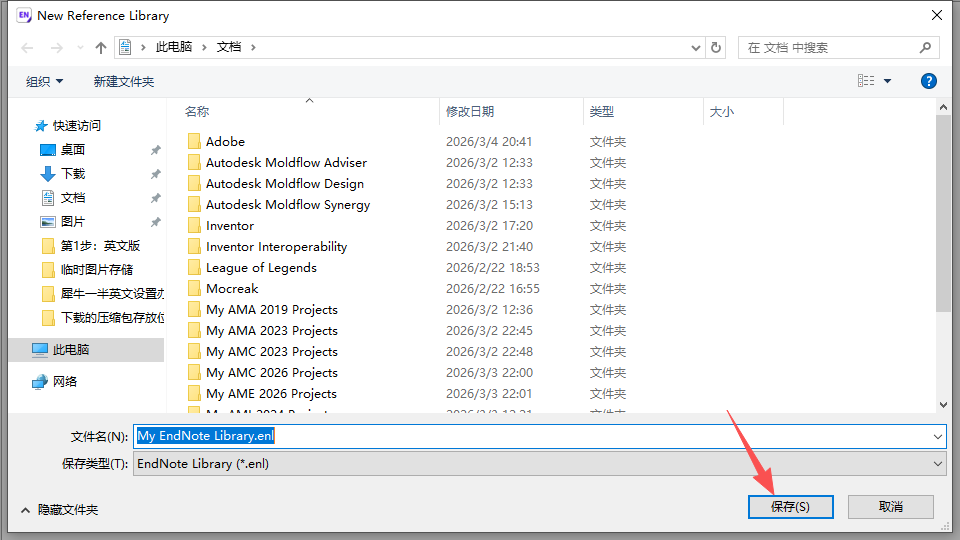This screenshot has height=540, width=960.
Task: Click pin icon next to 图片
Action: pos(156,222)
